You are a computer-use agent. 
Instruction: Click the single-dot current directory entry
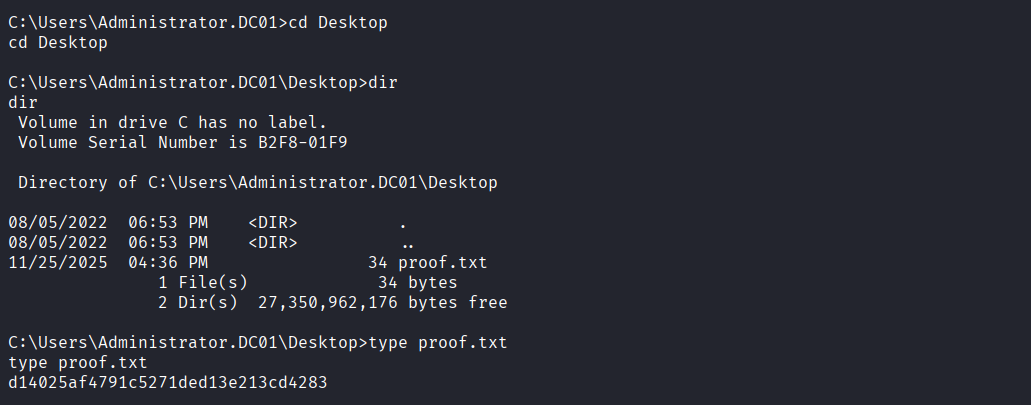(403, 223)
